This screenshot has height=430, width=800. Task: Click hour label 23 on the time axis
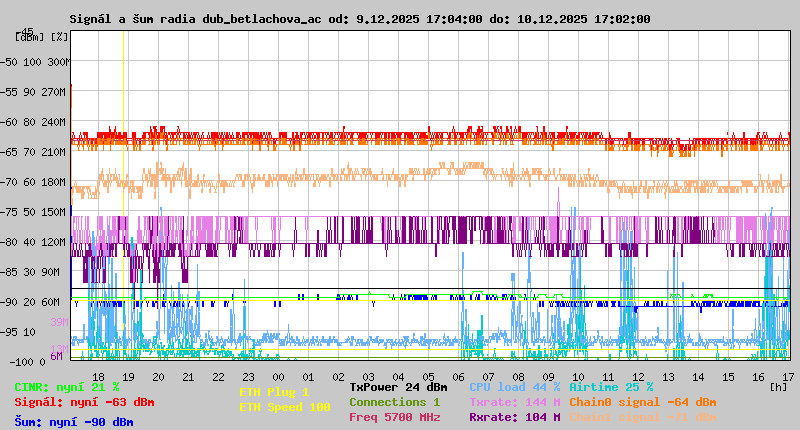pyautogui.click(x=248, y=377)
